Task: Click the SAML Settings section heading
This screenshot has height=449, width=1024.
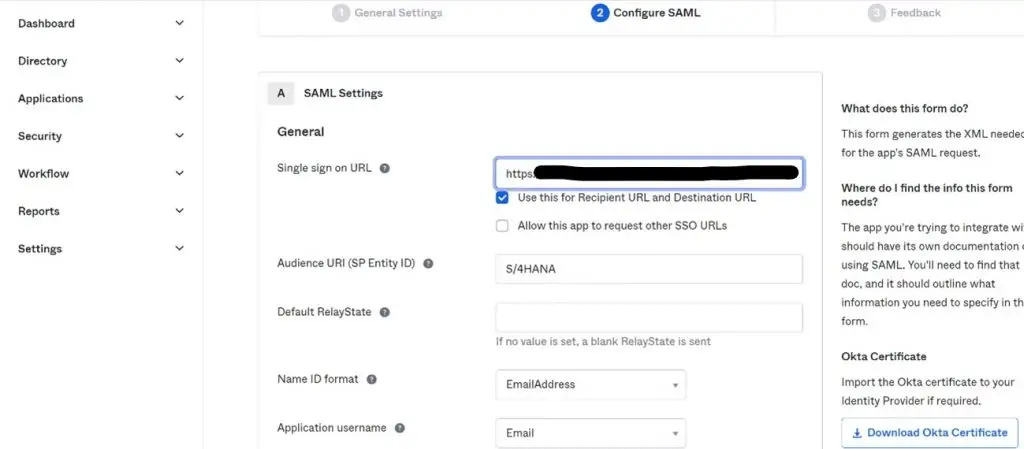Action: click(x=343, y=93)
